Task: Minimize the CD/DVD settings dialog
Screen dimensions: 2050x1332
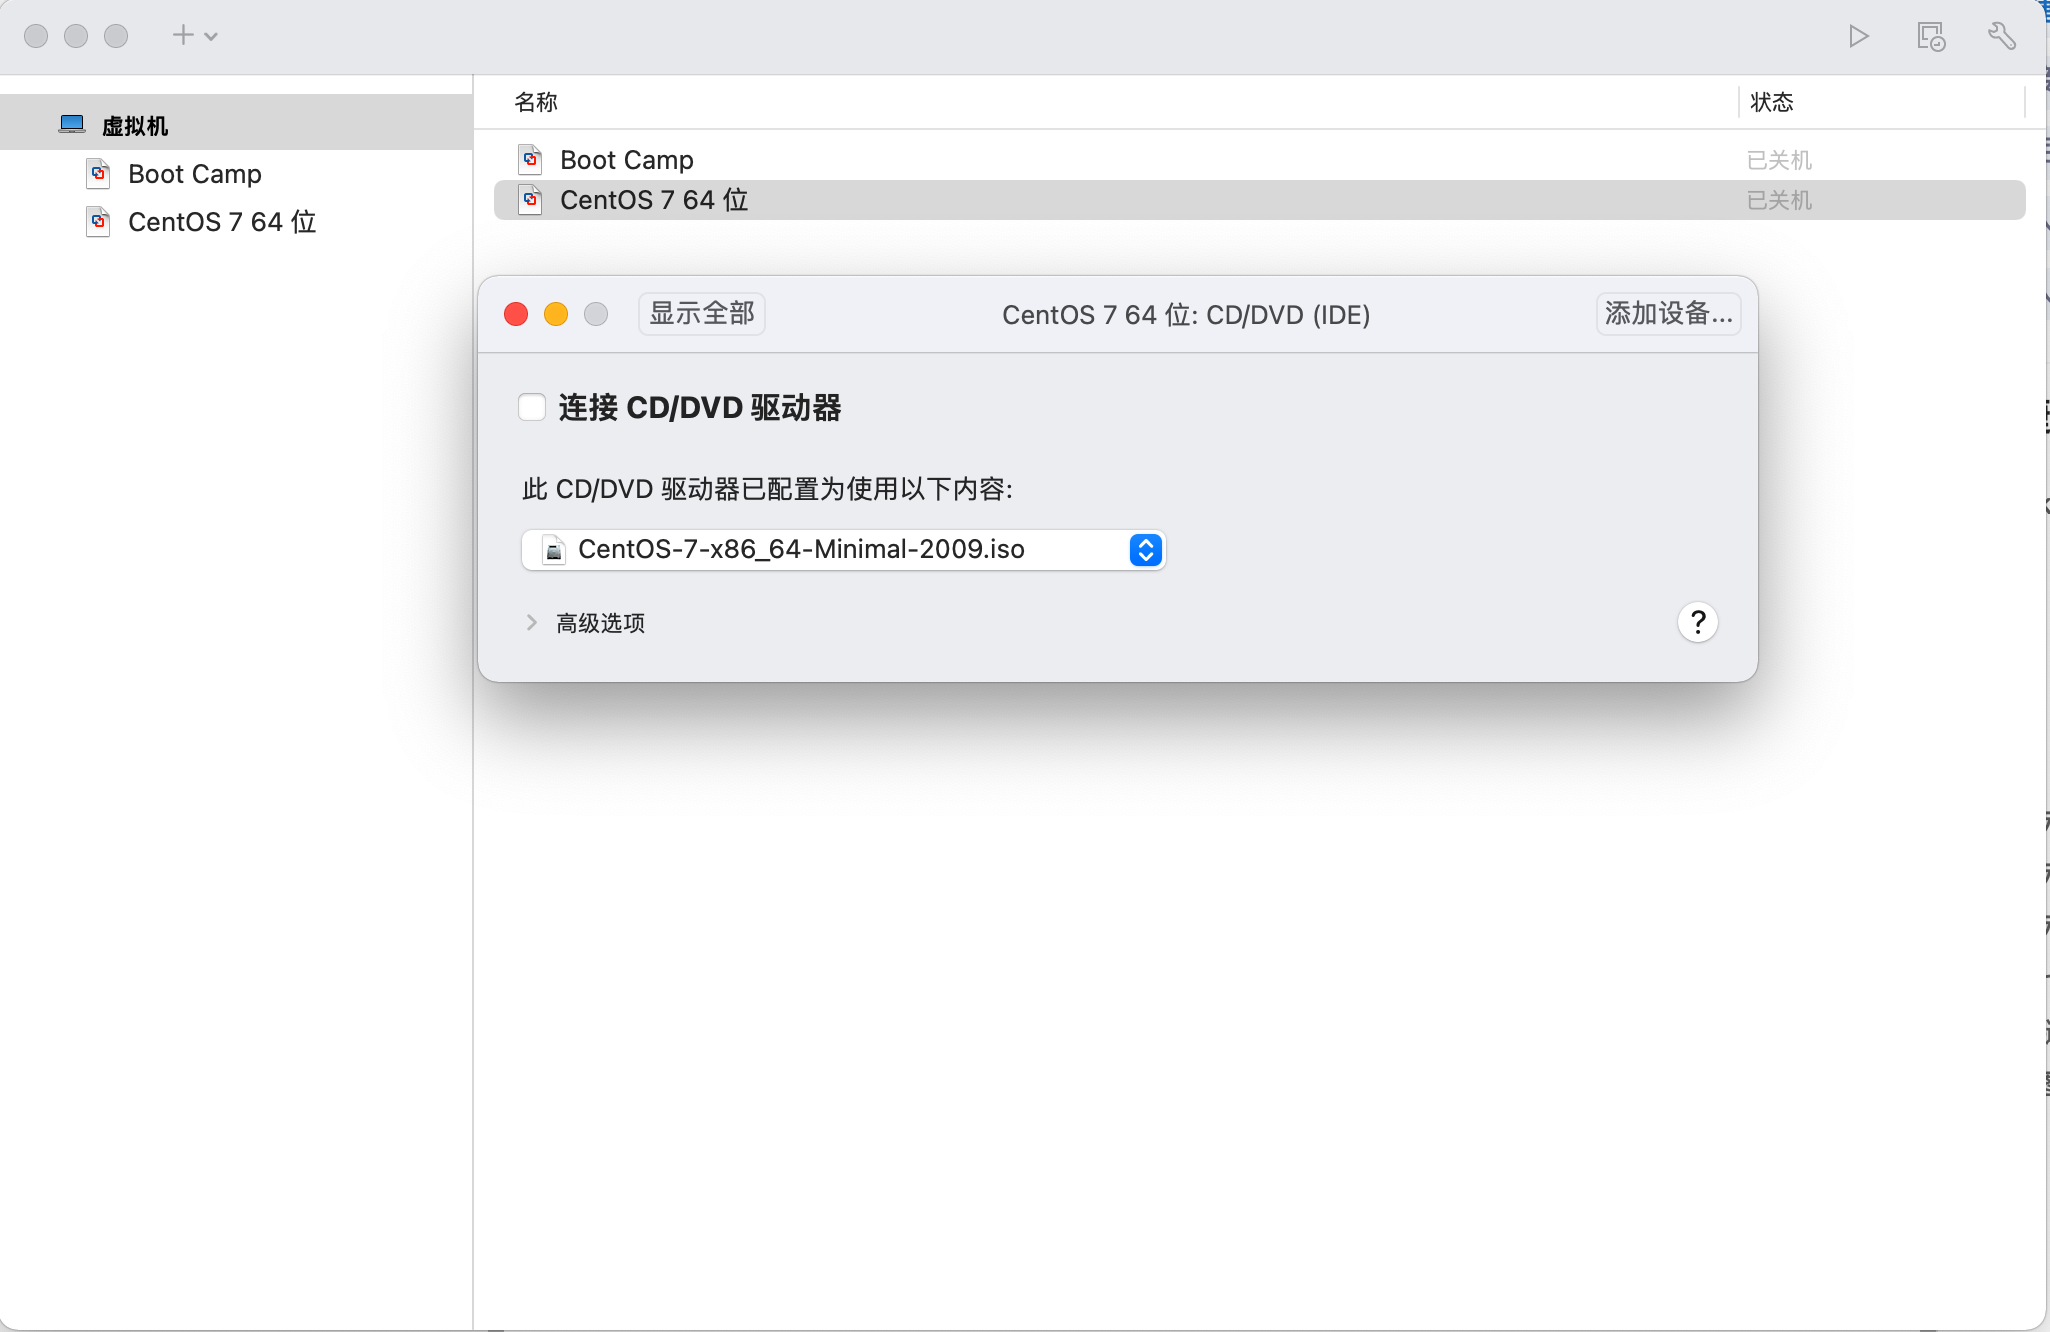Action: (x=556, y=315)
